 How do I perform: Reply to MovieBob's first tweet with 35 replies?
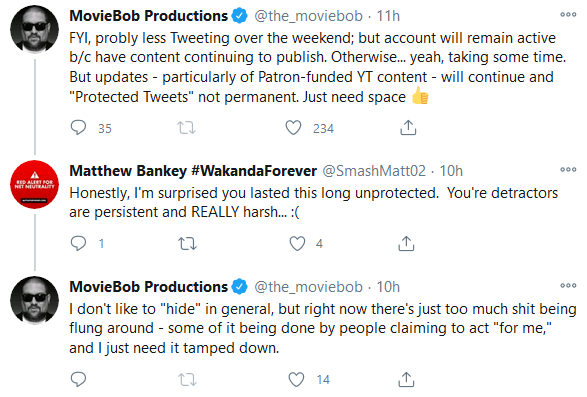click(x=78, y=128)
